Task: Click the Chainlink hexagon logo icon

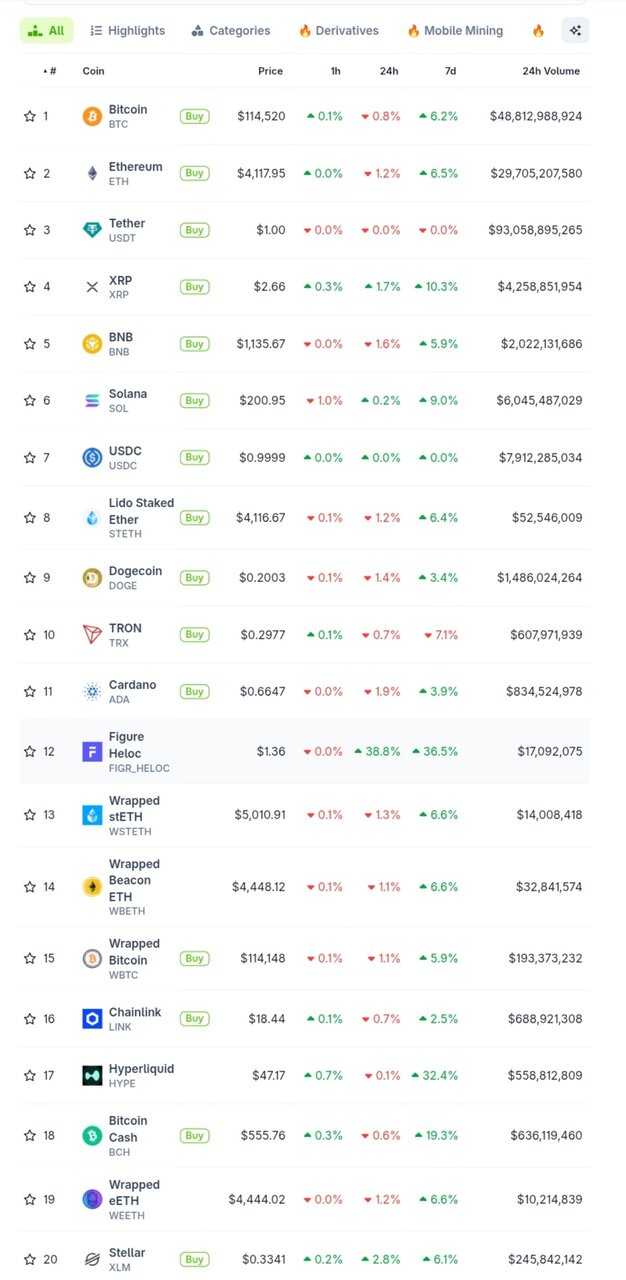Action: tap(92, 1019)
